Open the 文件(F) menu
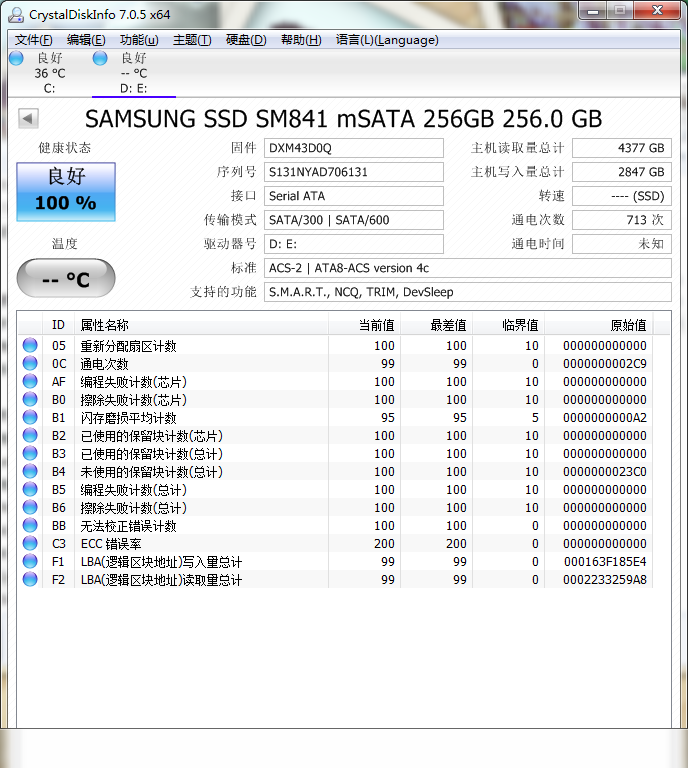Screen dimensions: 689x768 coord(33,40)
